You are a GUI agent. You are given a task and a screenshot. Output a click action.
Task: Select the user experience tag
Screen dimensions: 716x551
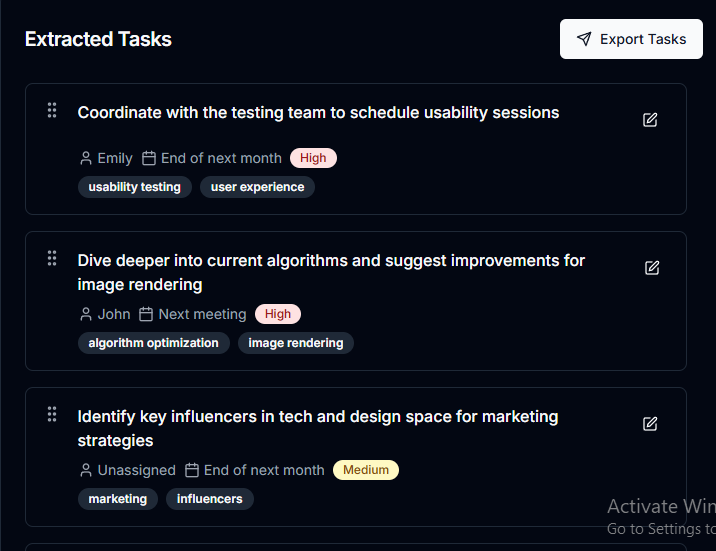click(257, 187)
